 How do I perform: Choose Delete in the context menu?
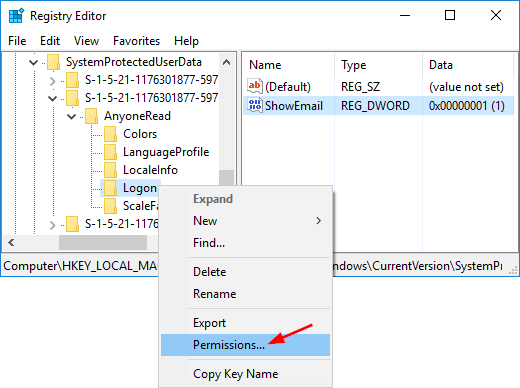(245, 272)
